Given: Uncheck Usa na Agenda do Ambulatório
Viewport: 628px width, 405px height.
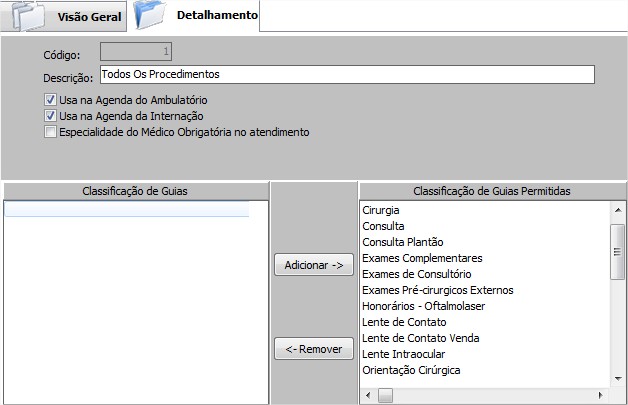Looking at the screenshot, I should pos(51,100).
